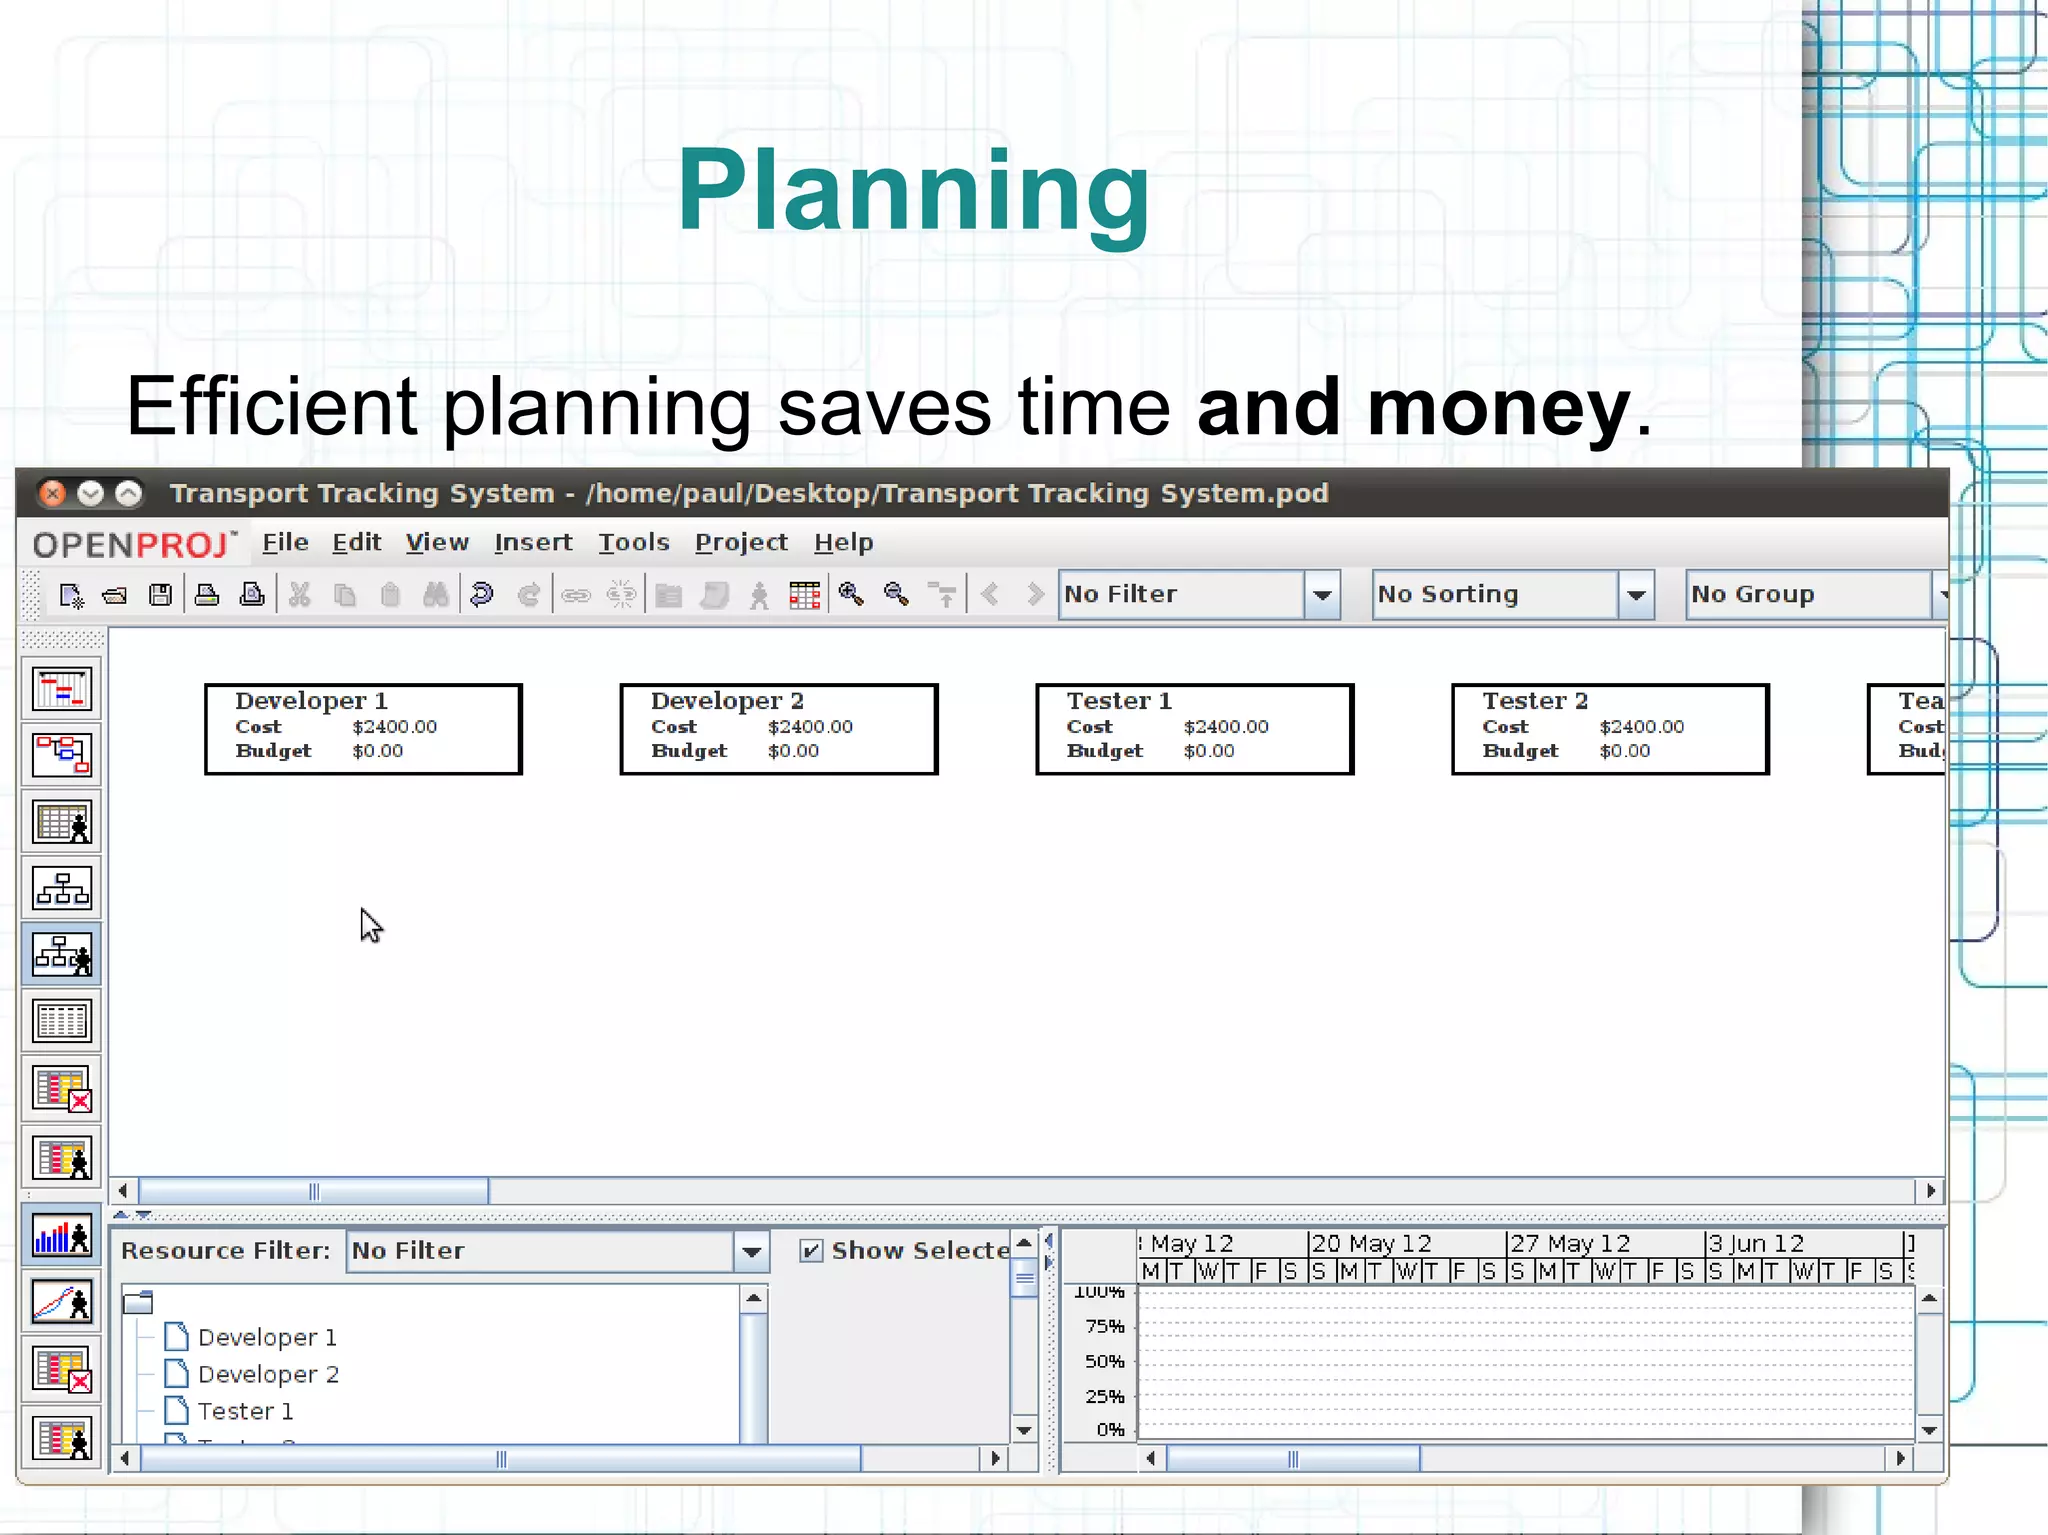Toggle the Show Selected checkbox

812,1251
